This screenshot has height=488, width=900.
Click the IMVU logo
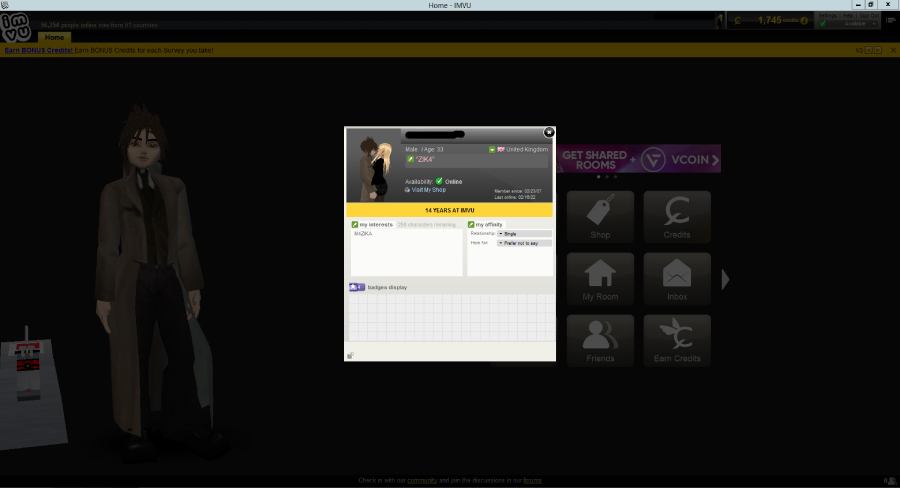point(15,27)
